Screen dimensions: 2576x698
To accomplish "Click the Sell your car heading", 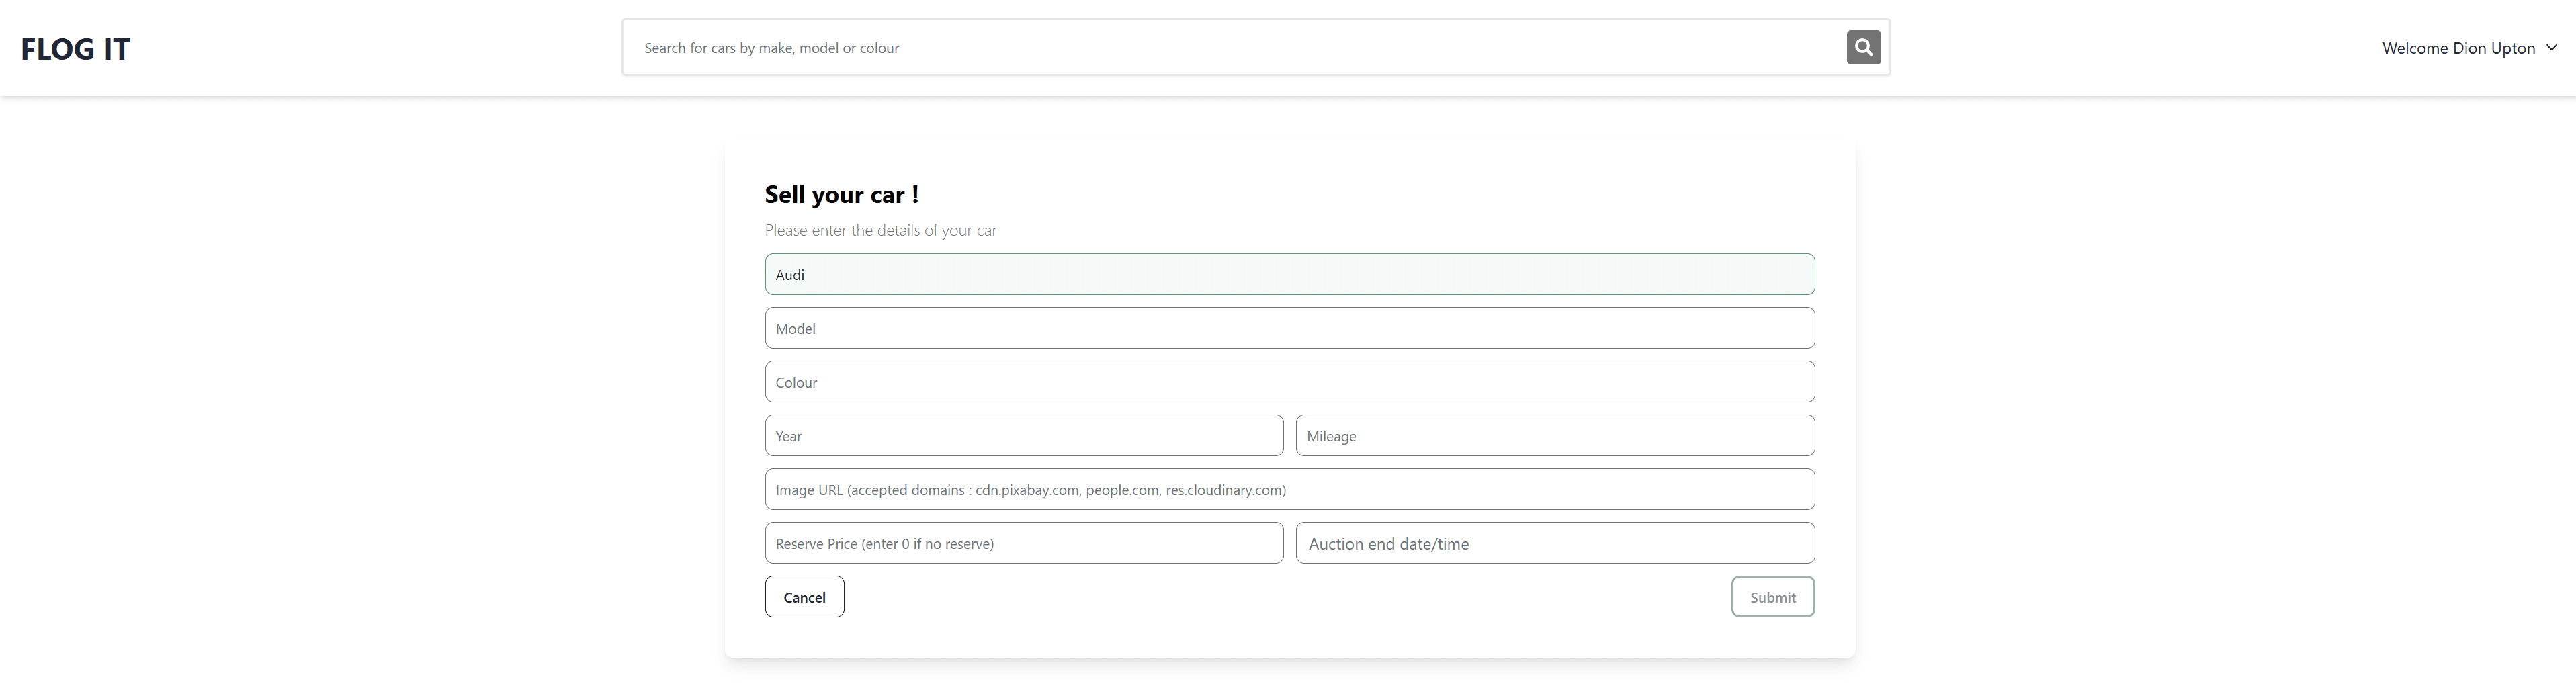I will (841, 194).
